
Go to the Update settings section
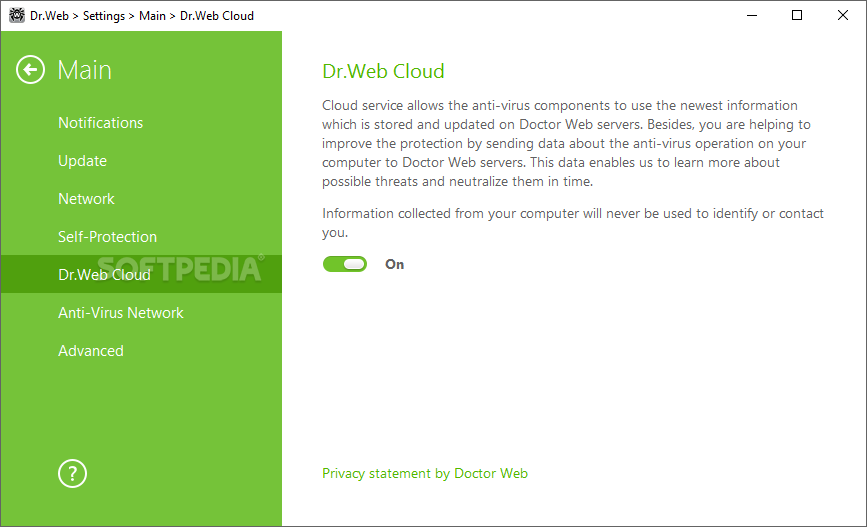pos(82,161)
